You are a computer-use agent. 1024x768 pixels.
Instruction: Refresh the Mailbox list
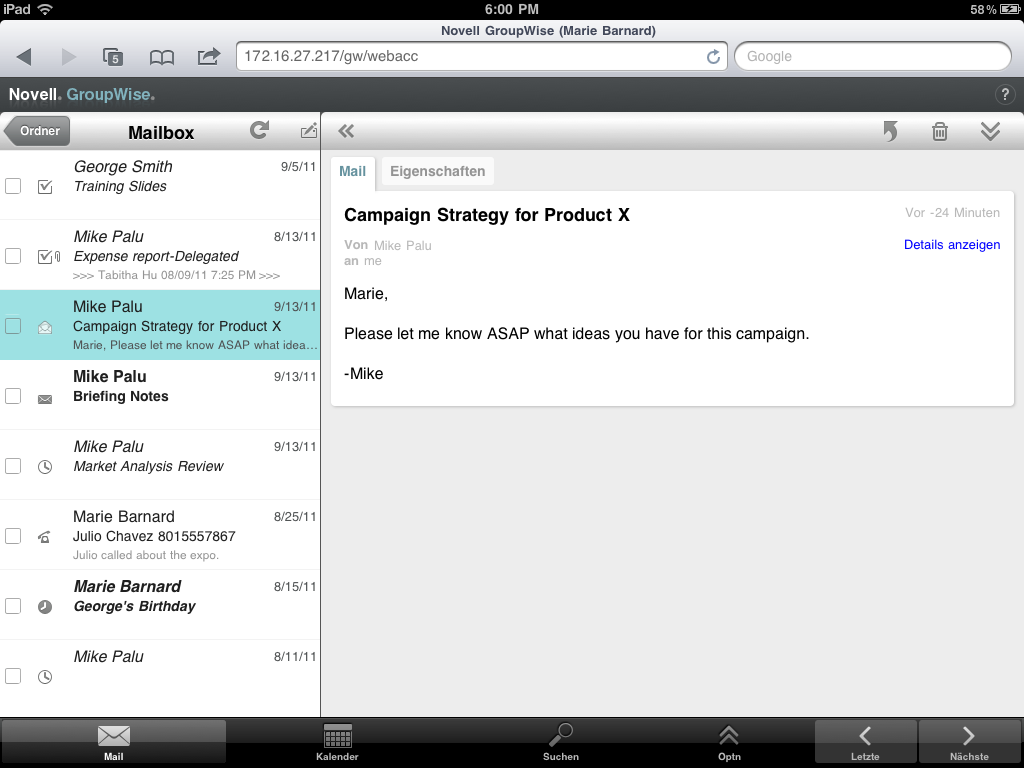(x=259, y=130)
